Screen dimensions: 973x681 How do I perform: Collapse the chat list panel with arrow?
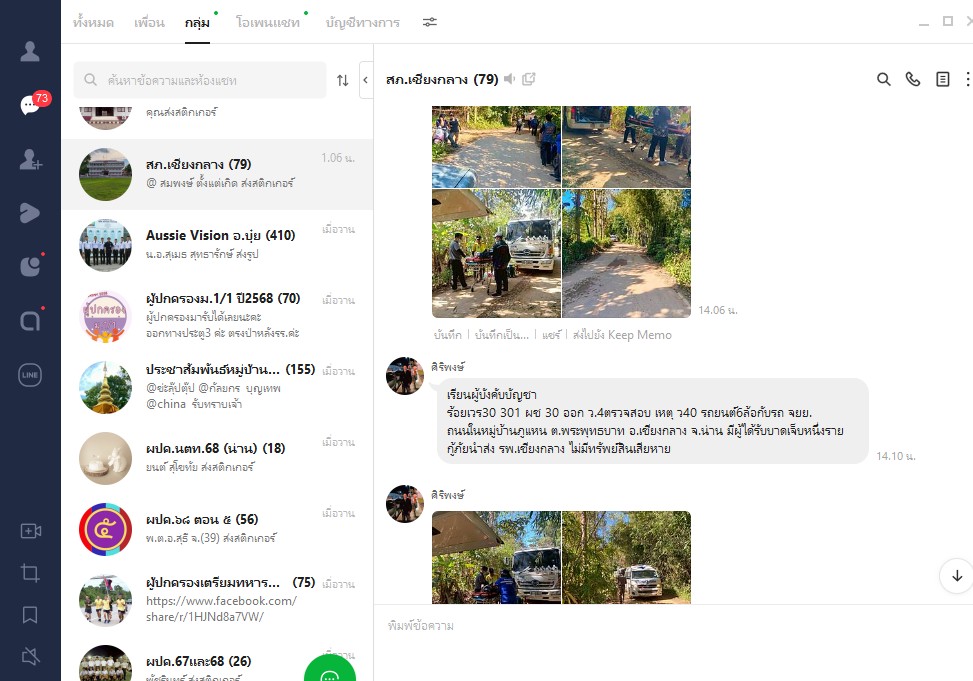click(x=365, y=80)
